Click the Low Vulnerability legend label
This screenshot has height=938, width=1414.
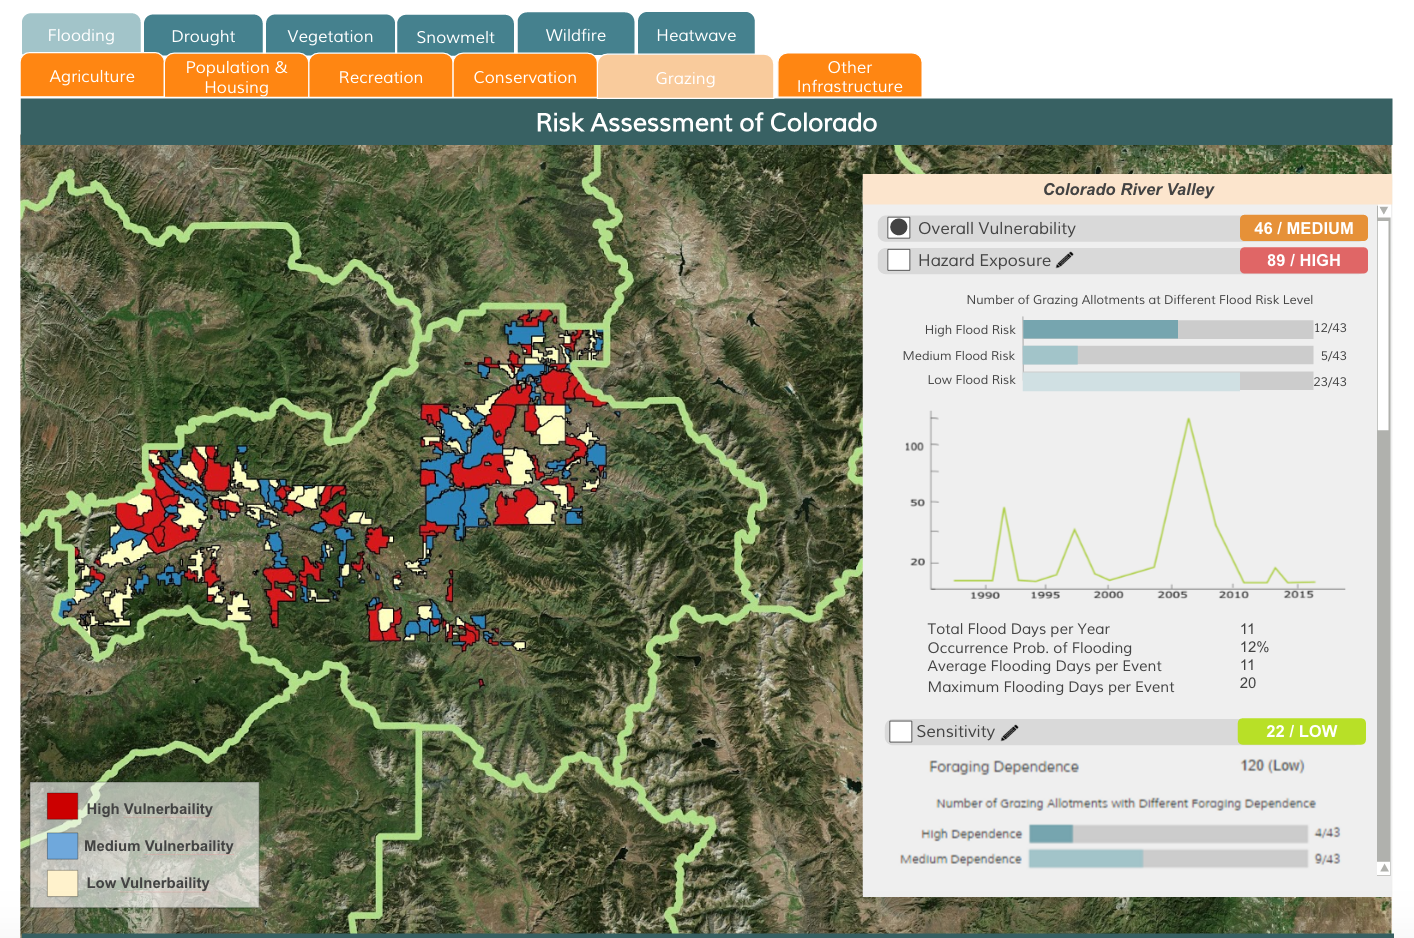click(x=148, y=882)
